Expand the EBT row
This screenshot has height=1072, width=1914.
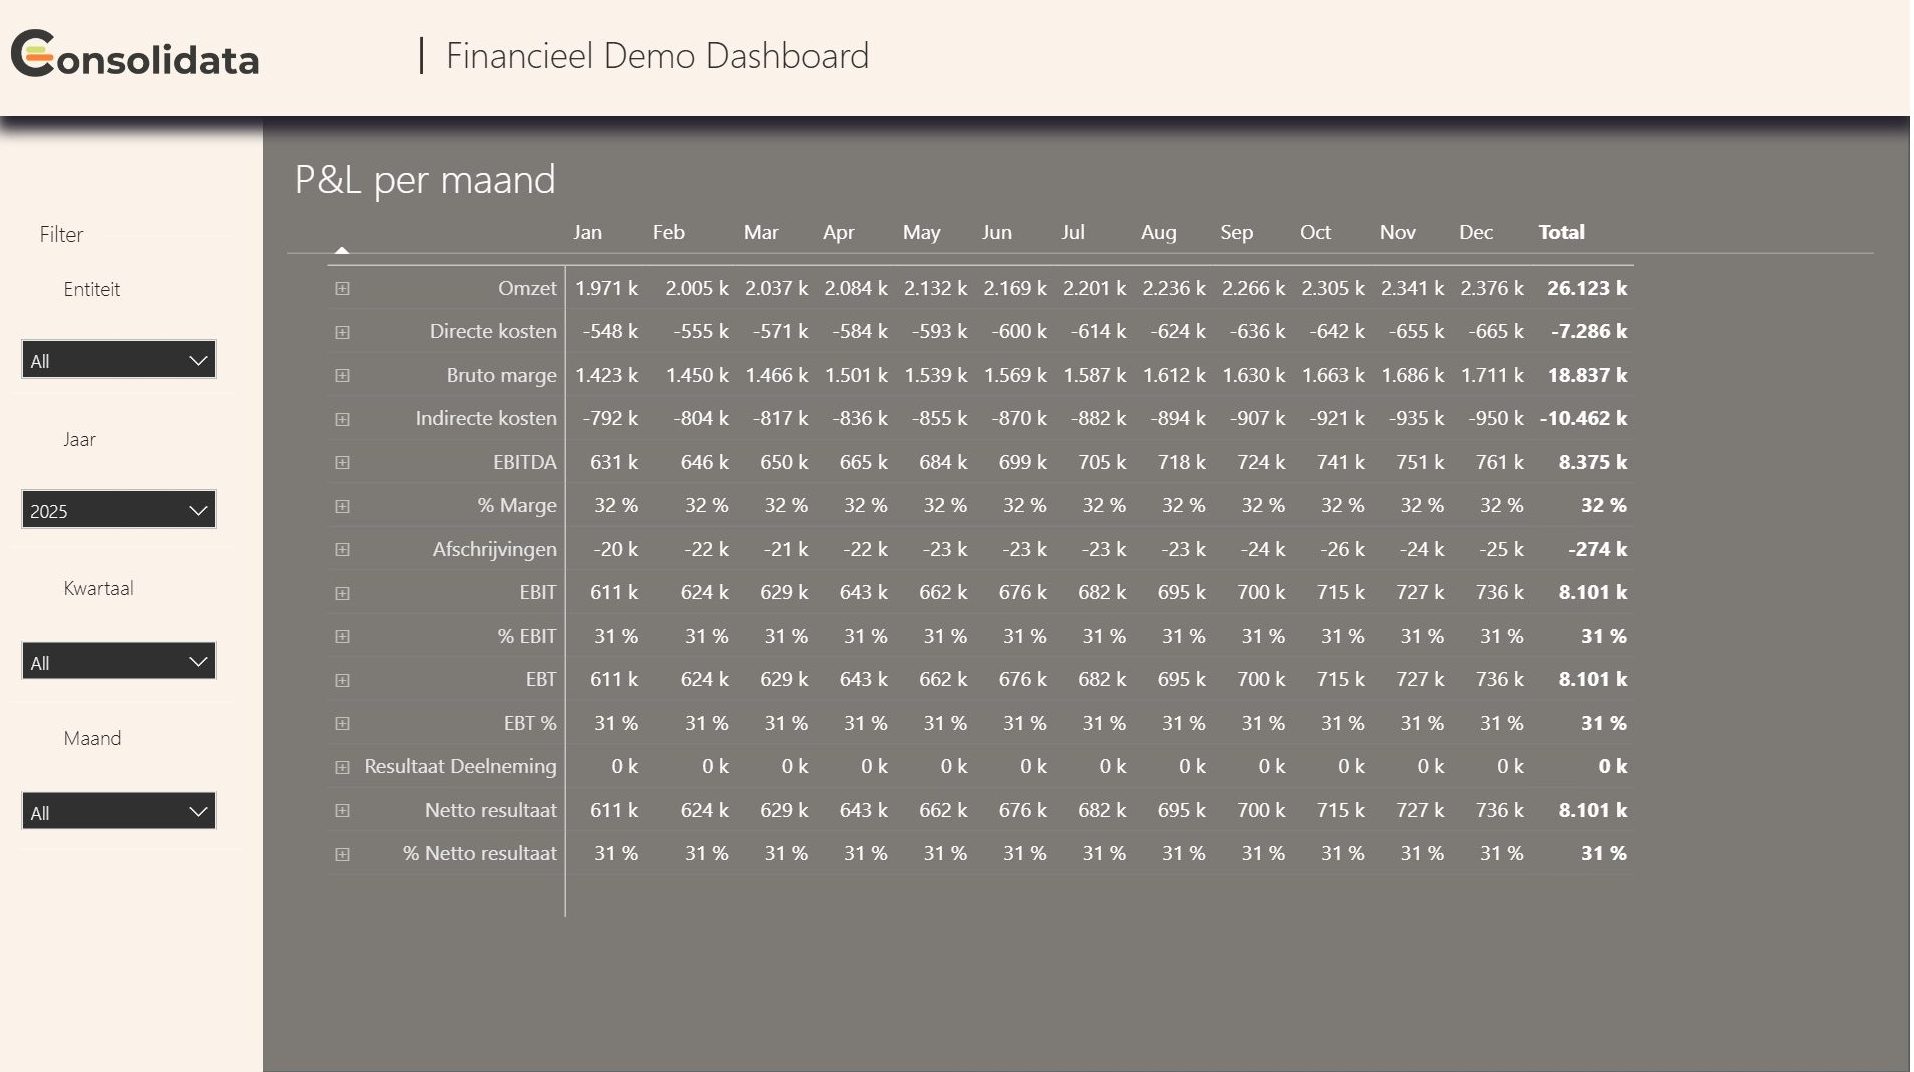[x=342, y=680]
